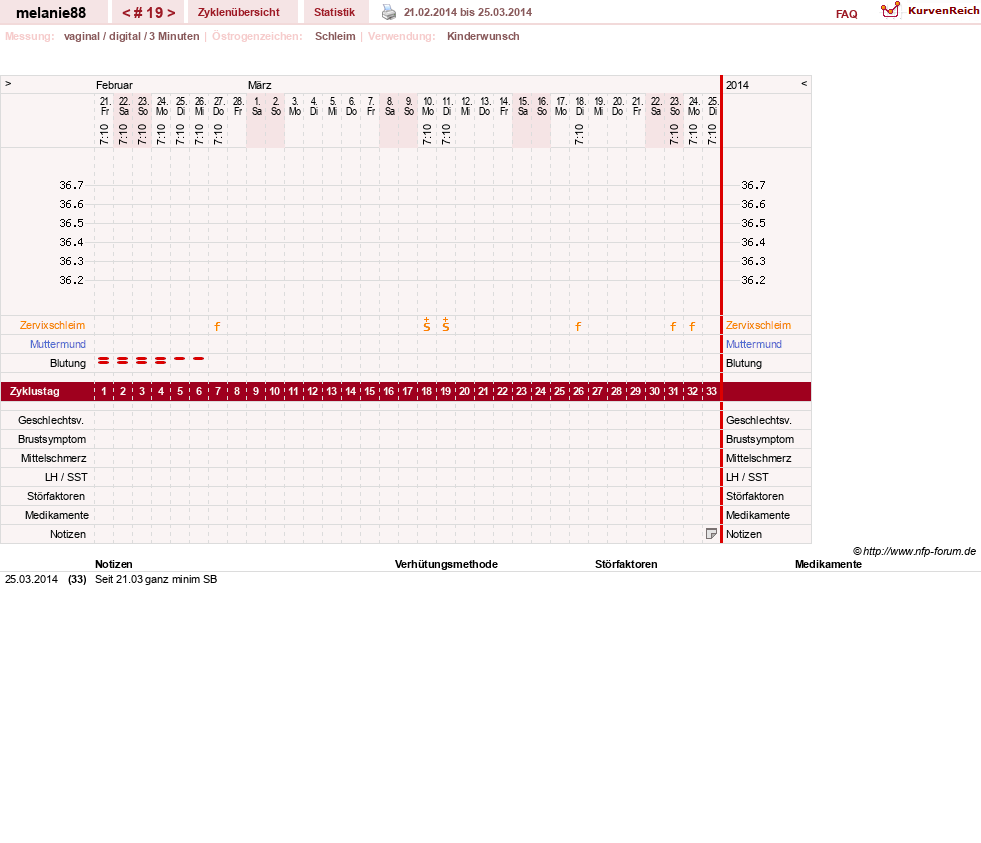This screenshot has height=843, width=981.
Task: Click the date header 25. Di in March
Action: 713,106
